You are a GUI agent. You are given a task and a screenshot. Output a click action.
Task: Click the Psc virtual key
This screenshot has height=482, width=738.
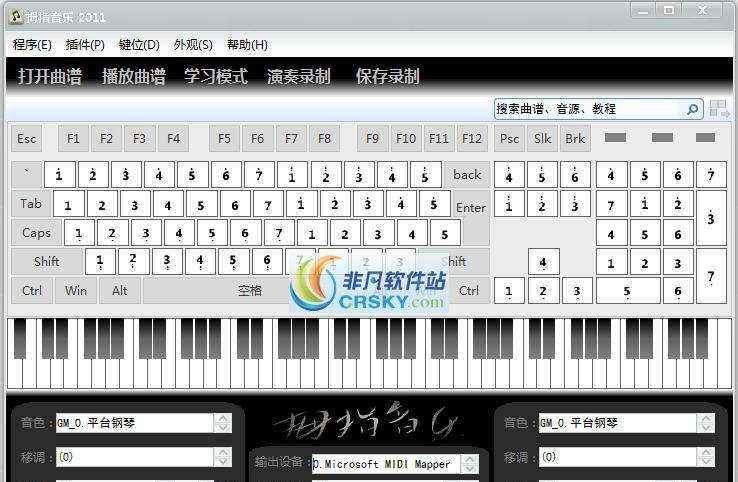click(x=509, y=138)
